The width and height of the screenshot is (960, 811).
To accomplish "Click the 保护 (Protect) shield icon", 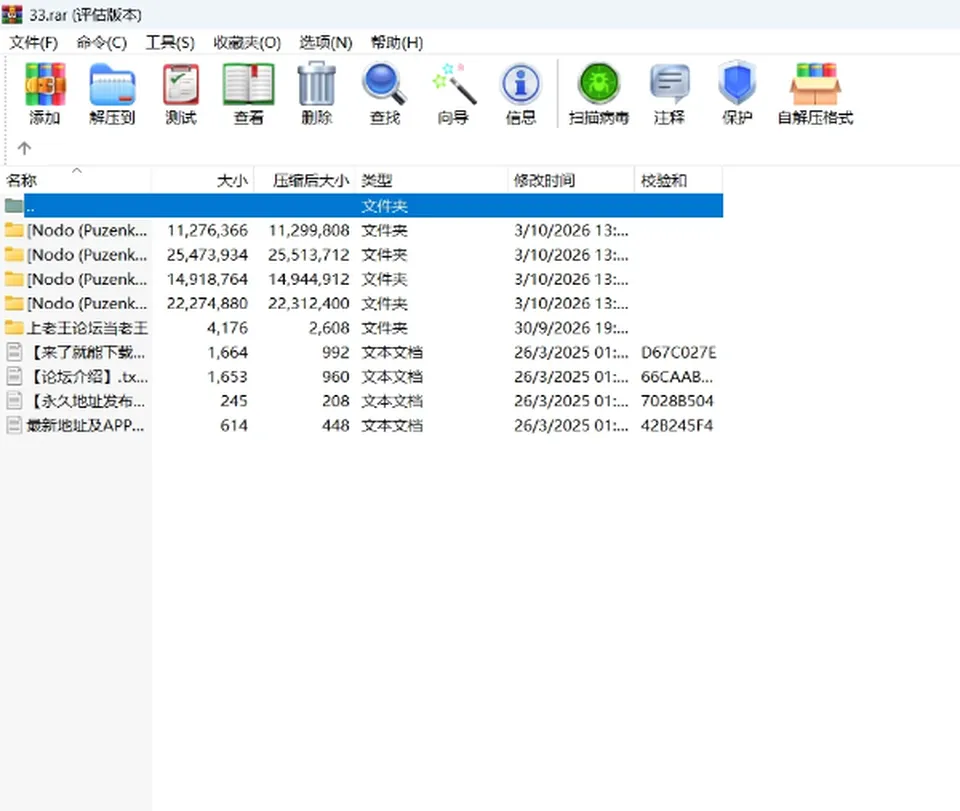I will [x=737, y=94].
